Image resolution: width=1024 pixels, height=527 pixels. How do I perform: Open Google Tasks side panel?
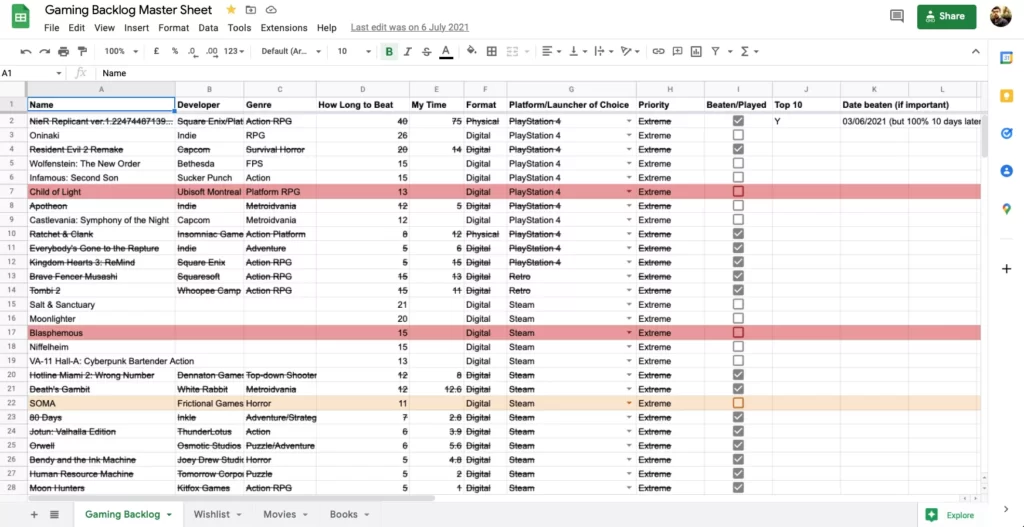pyautogui.click(x=1006, y=133)
